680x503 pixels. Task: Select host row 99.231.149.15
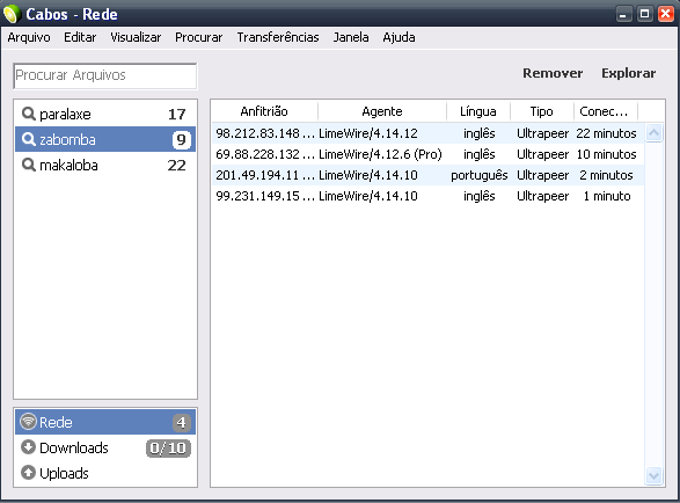coord(428,196)
